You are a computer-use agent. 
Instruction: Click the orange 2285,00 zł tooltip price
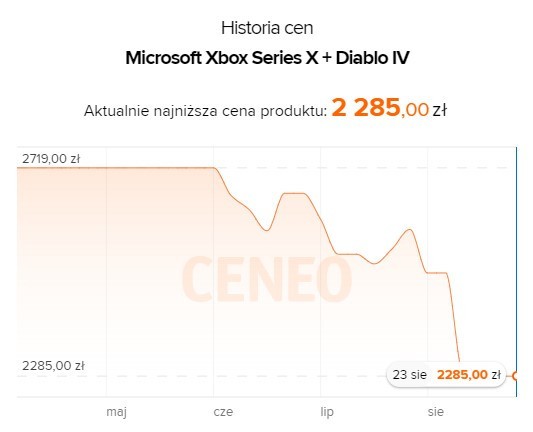coord(469,375)
